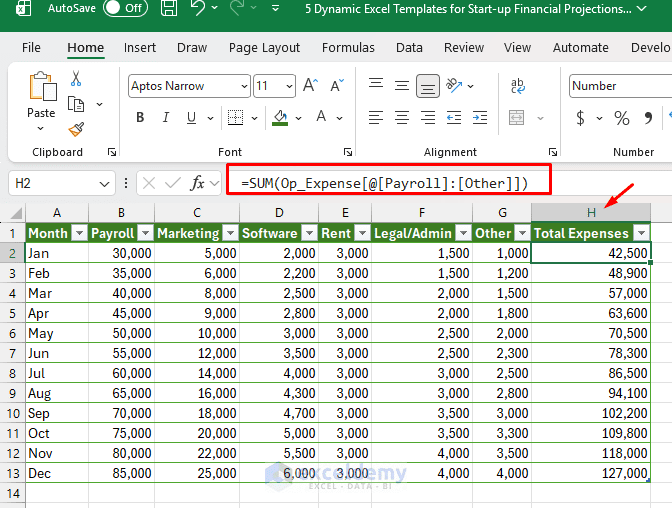Viewport: 672px width, 508px height.
Task: Open Clipboard group dialog launcher
Action: pyautogui.click(x=112, y=152)
